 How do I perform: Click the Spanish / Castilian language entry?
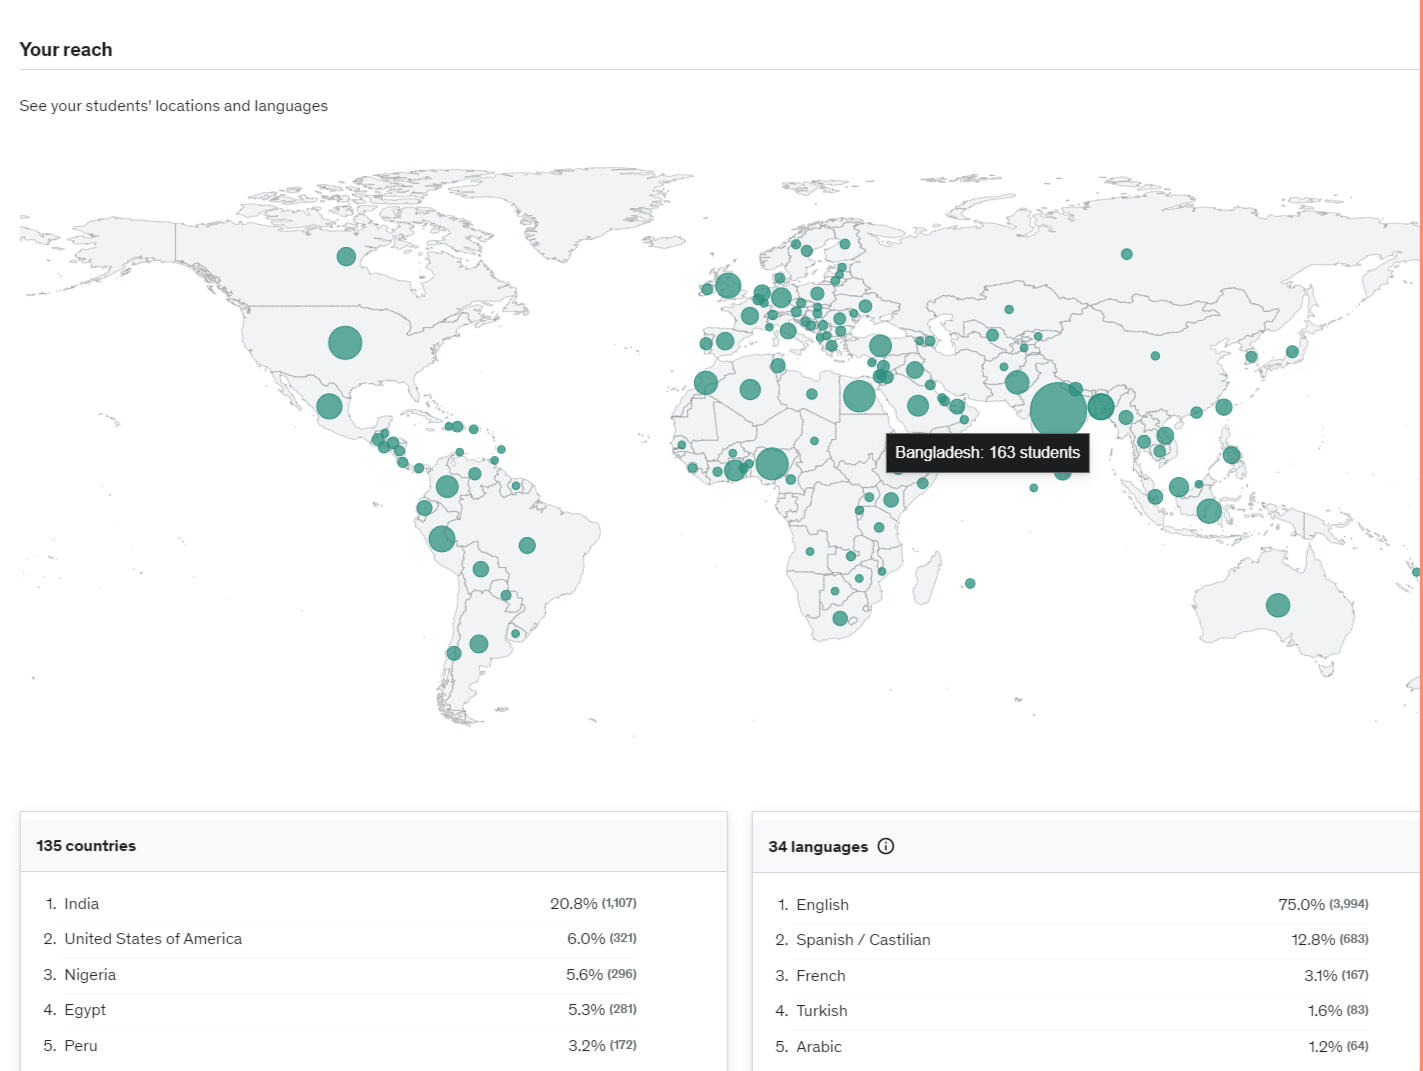863,939
